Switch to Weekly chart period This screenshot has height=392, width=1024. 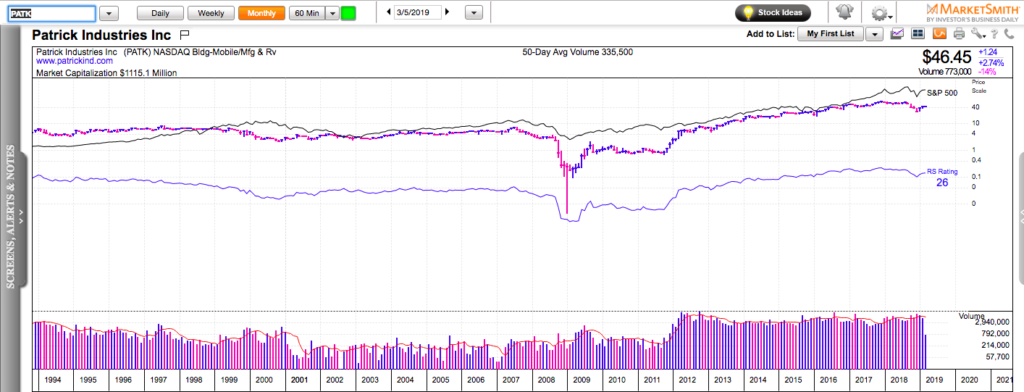coord(210,13)
